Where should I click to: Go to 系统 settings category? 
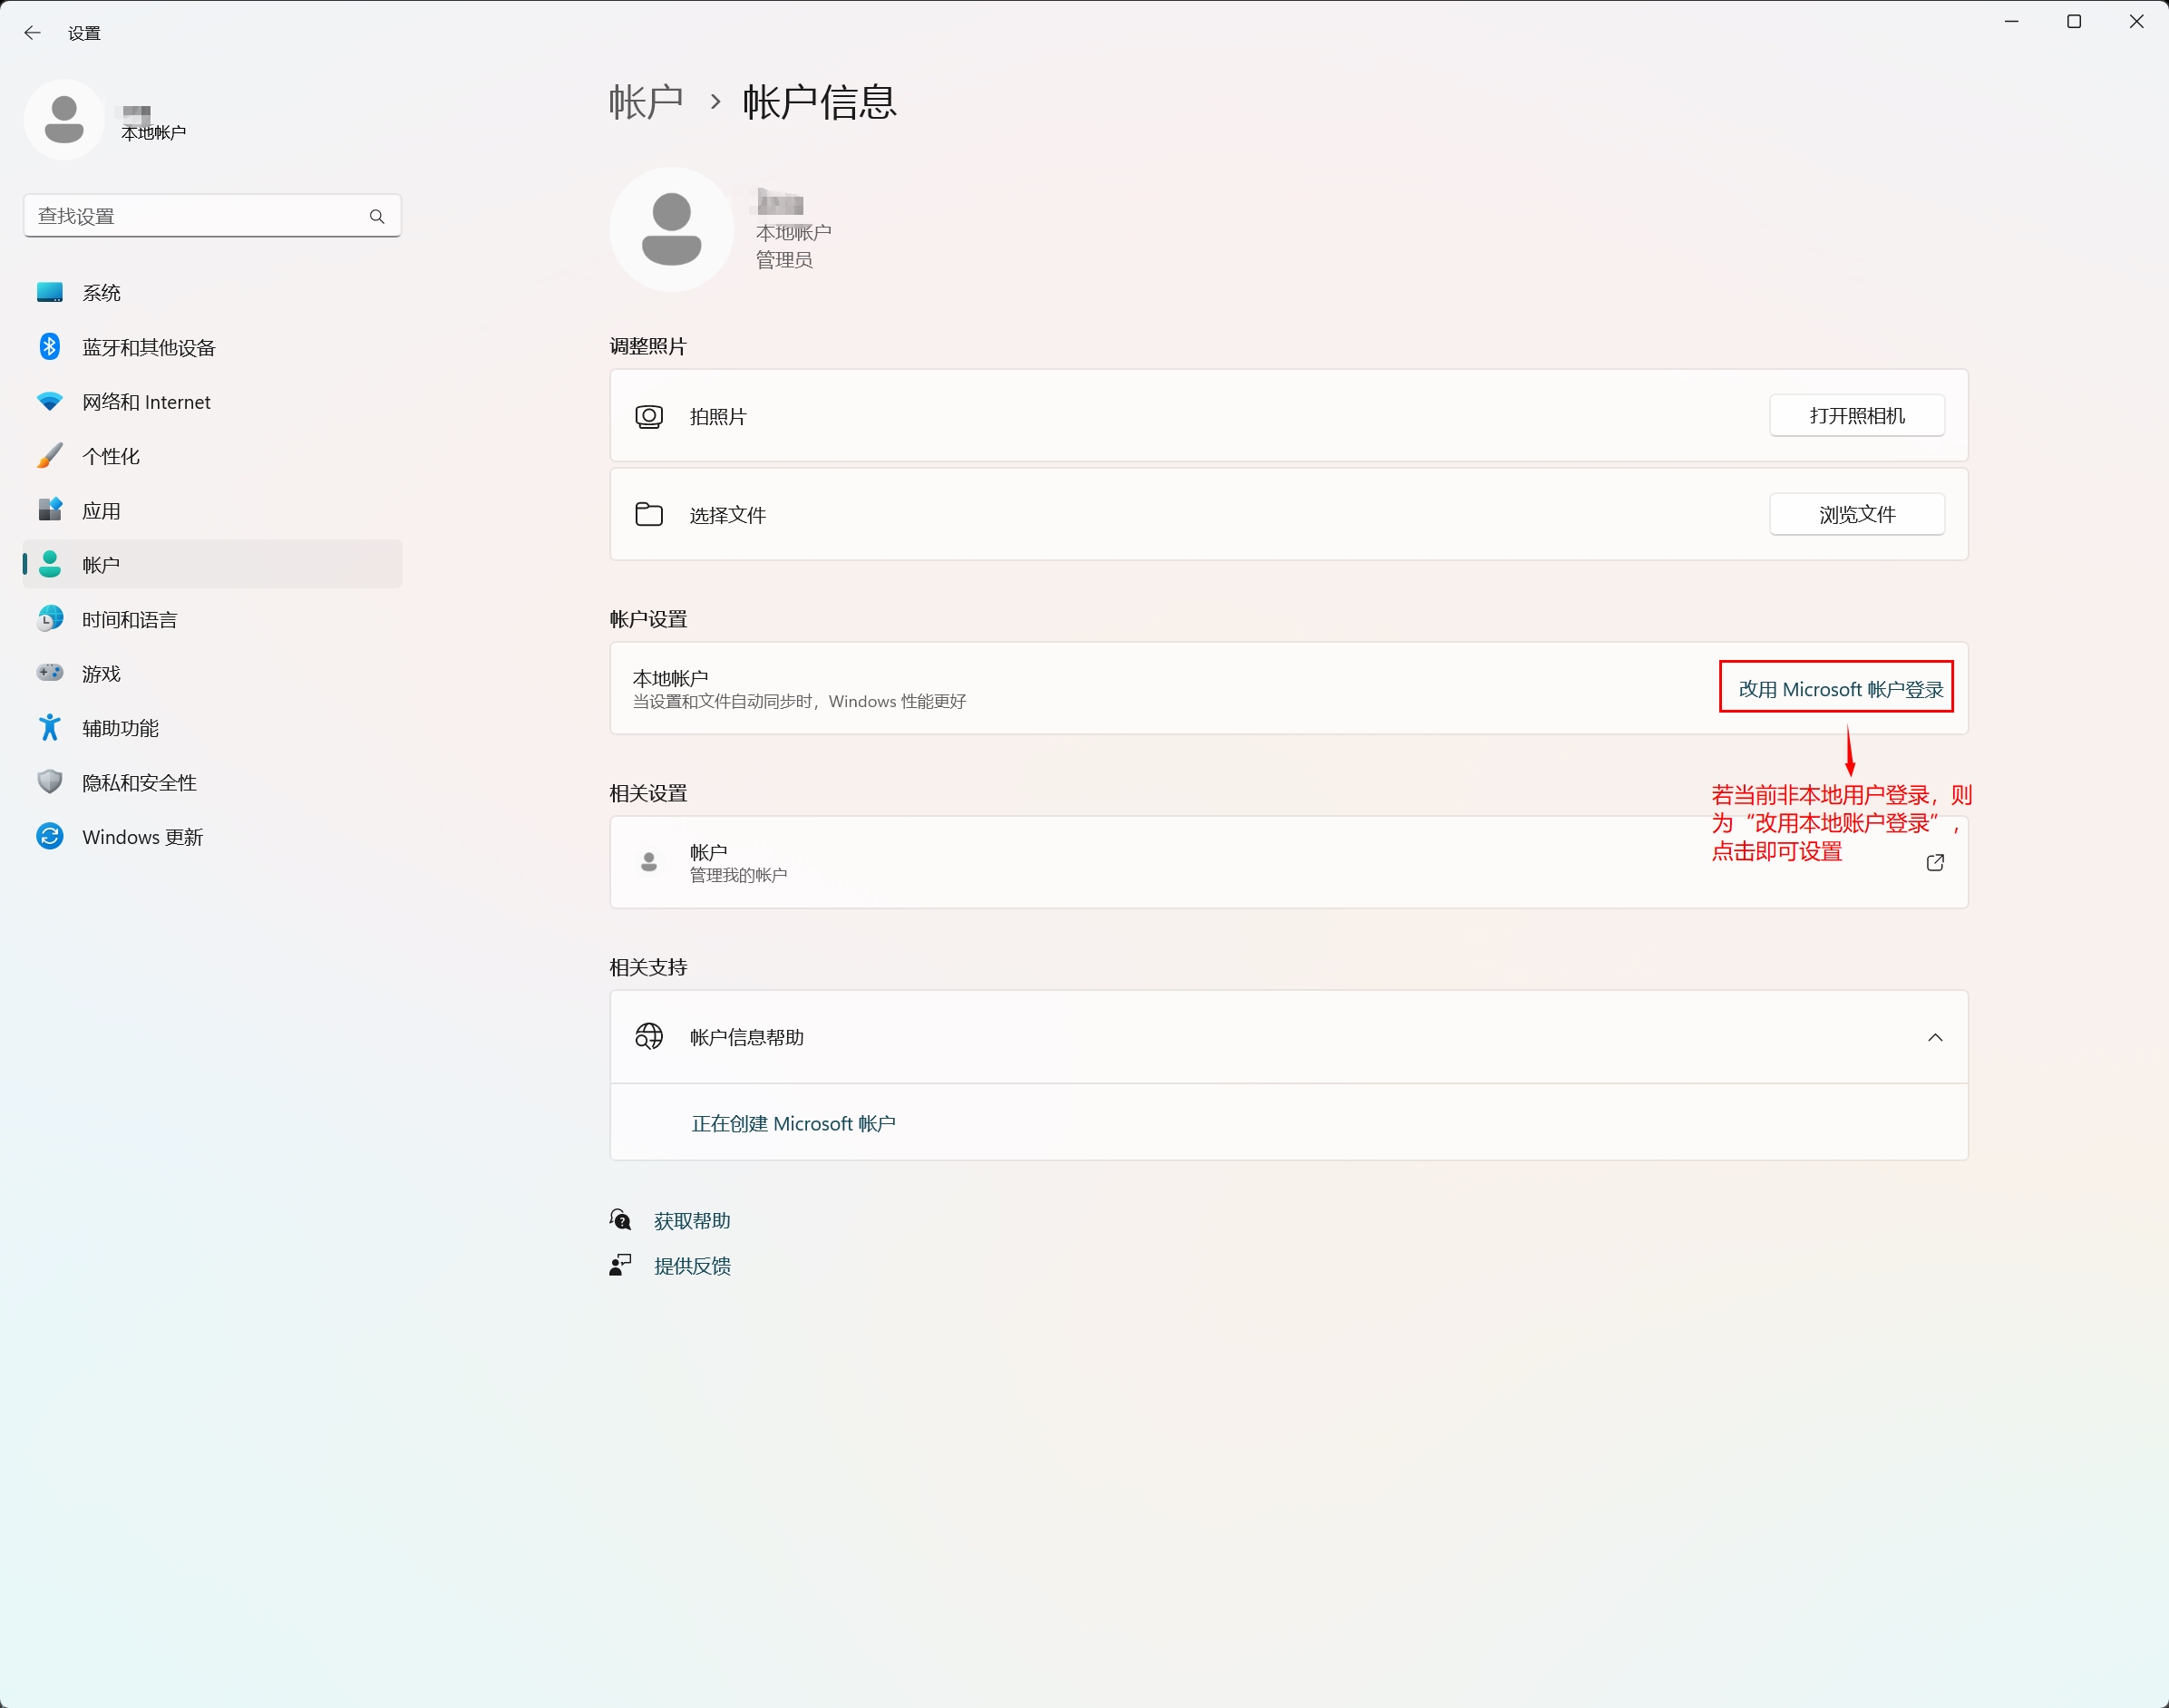point(101,293)
